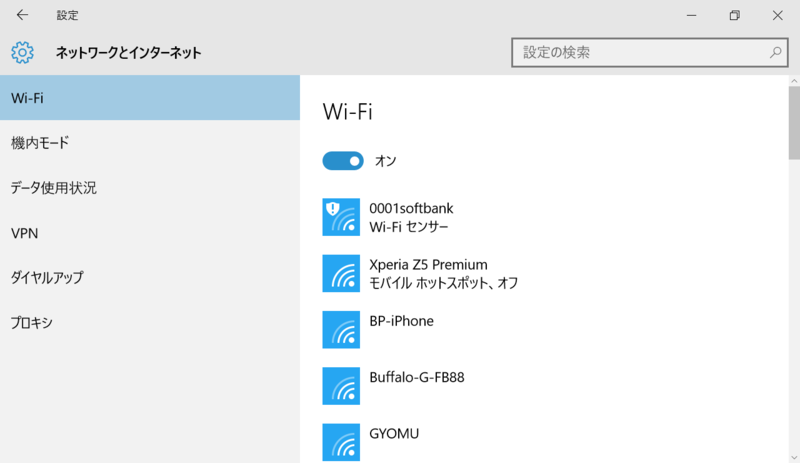
Task: Select the GYOMU Wi-Fi signal icon
Action: point(341,442)
